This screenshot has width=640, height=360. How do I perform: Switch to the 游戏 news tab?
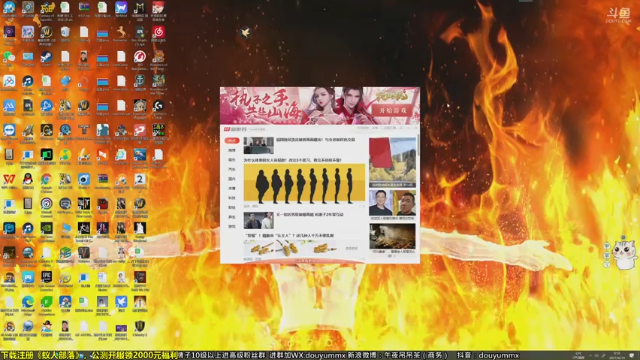pos(232,227)
